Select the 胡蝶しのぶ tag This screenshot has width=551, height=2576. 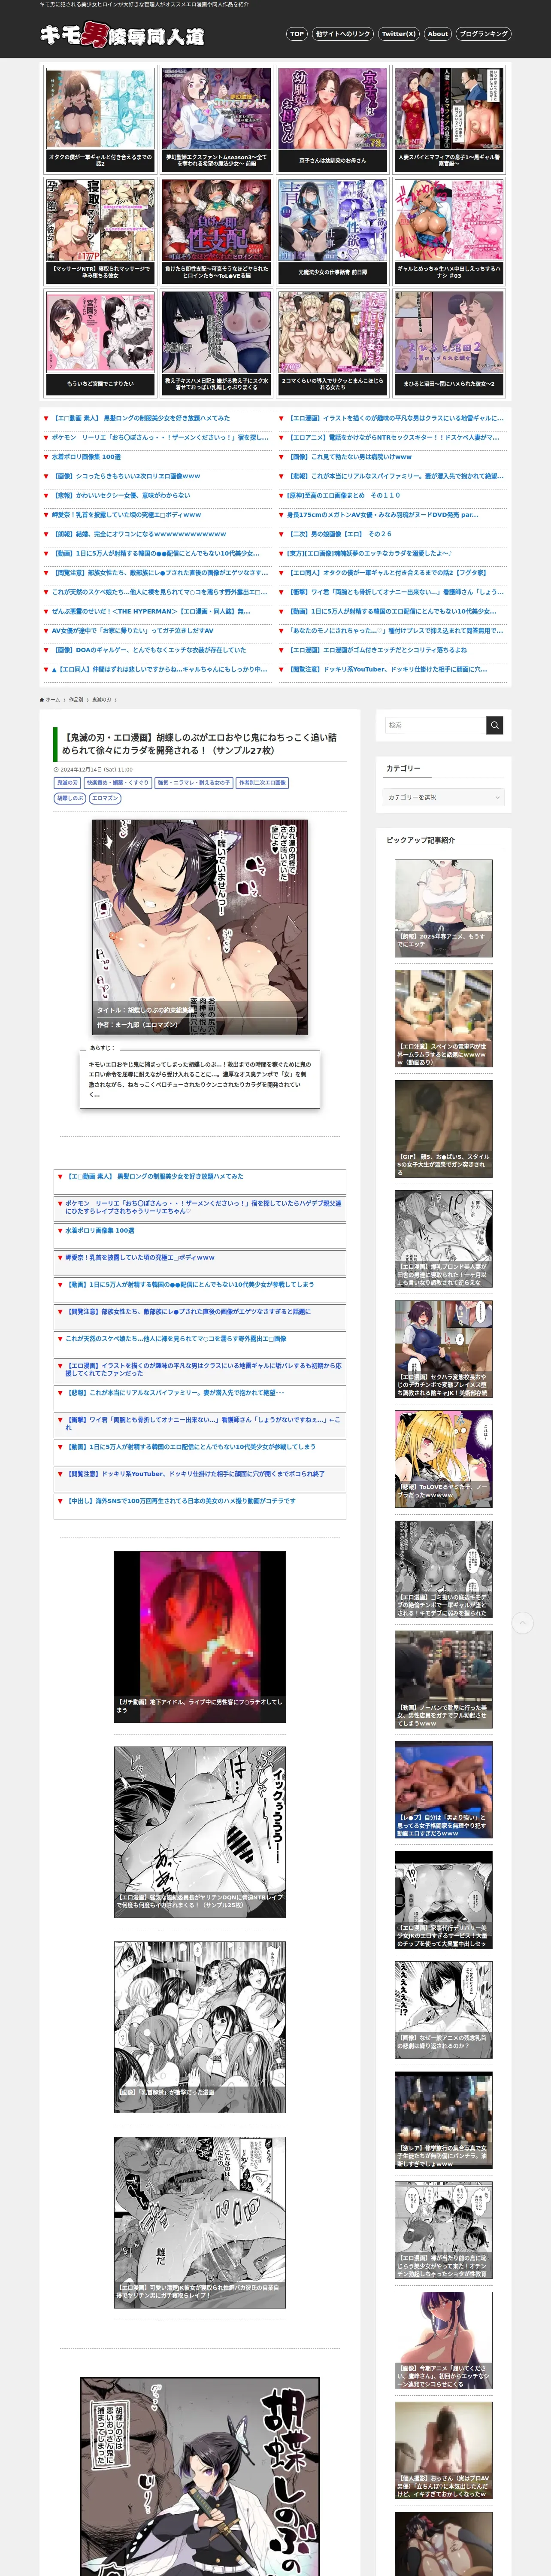pos(70,798)
